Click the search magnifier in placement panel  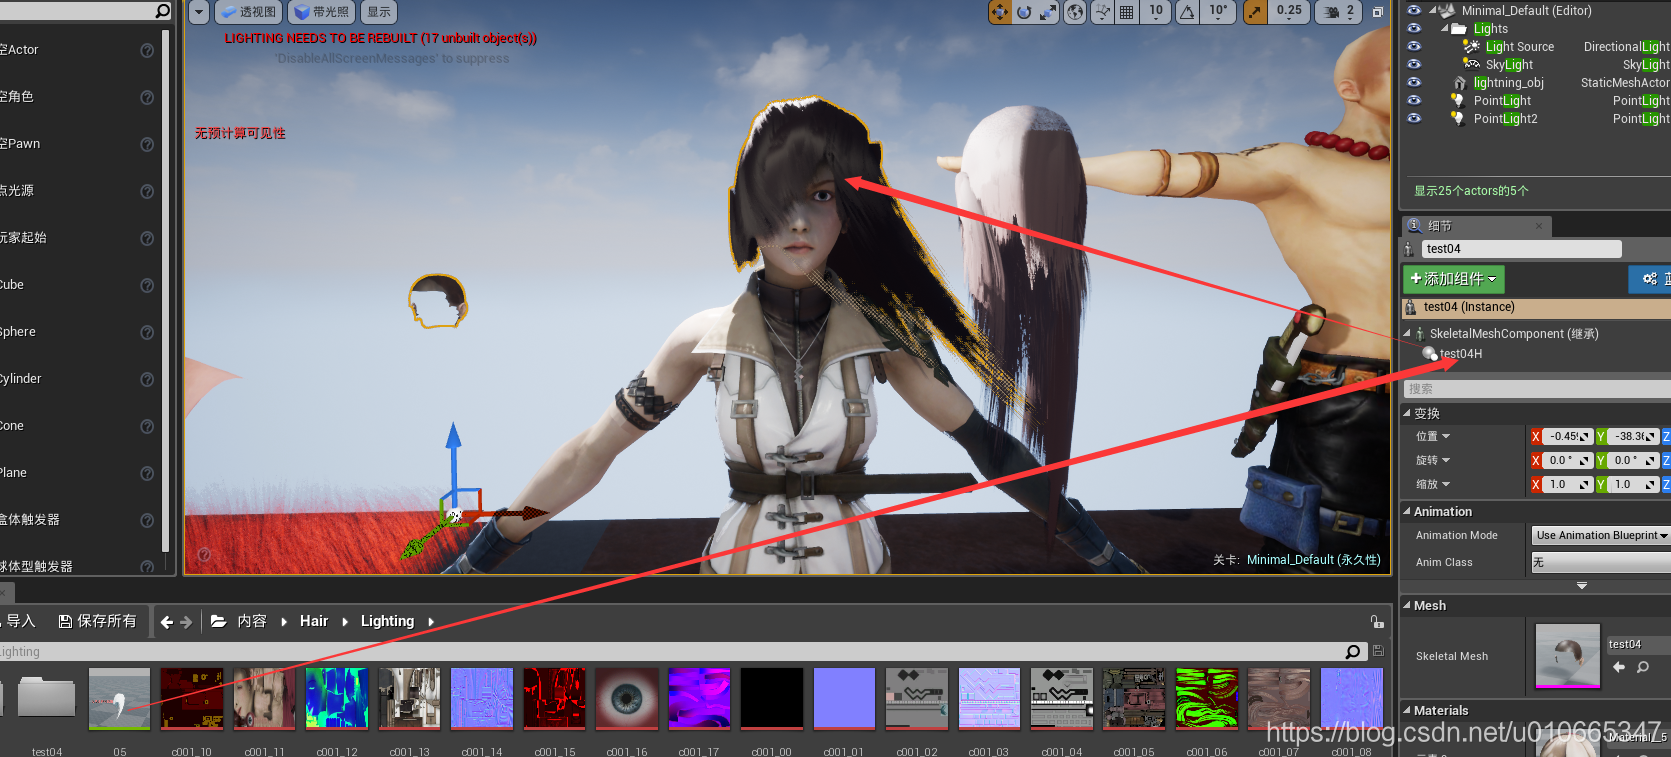163,11
